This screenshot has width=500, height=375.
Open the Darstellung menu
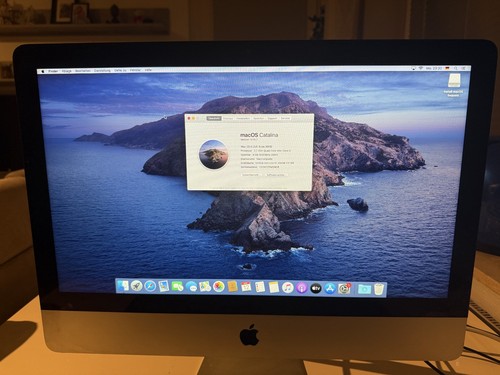[x=102, y=71]
